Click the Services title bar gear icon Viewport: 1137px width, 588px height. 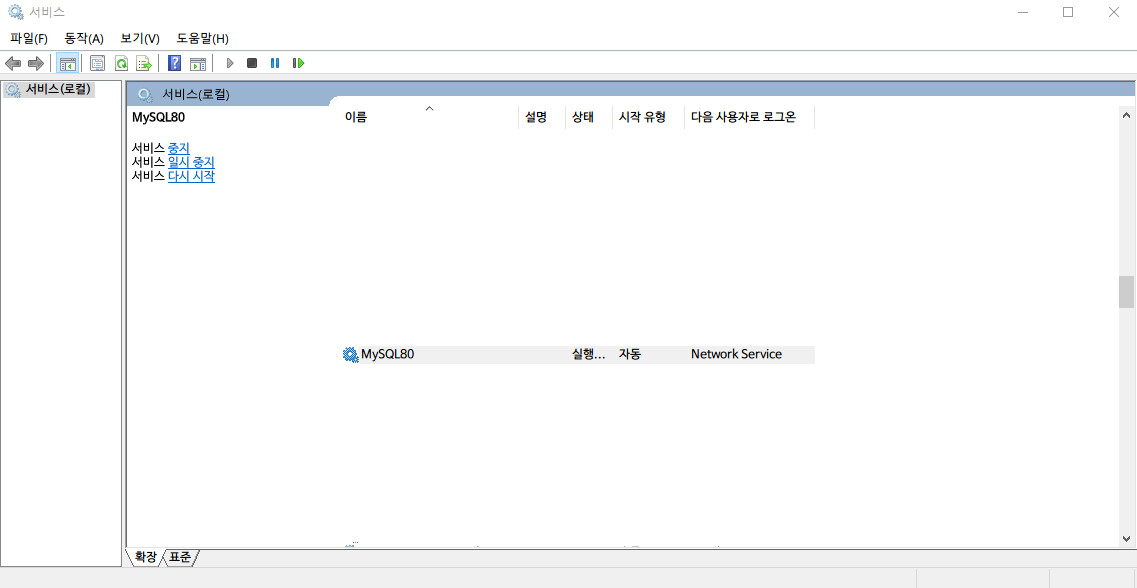coord(15,12)
